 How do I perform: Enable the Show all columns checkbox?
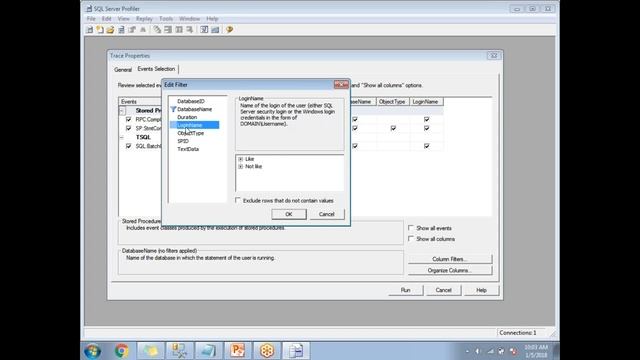411,239
